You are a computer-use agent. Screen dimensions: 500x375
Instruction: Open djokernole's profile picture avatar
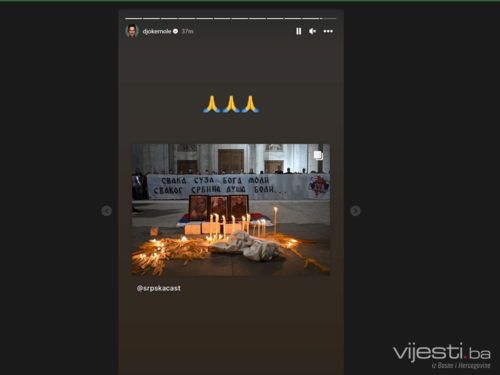132,31
